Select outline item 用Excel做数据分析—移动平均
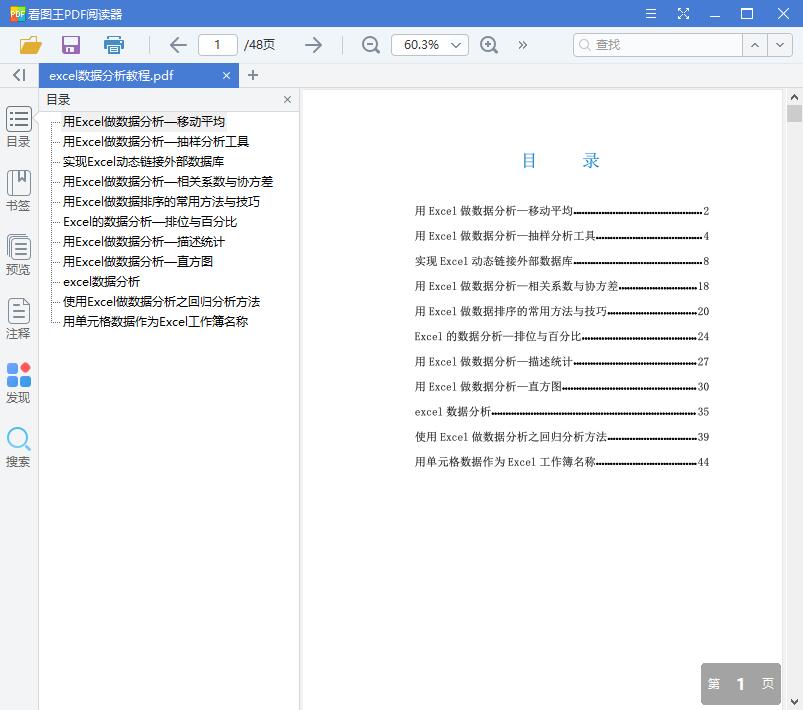The image size is (803, 710). (x=144, y=122)
